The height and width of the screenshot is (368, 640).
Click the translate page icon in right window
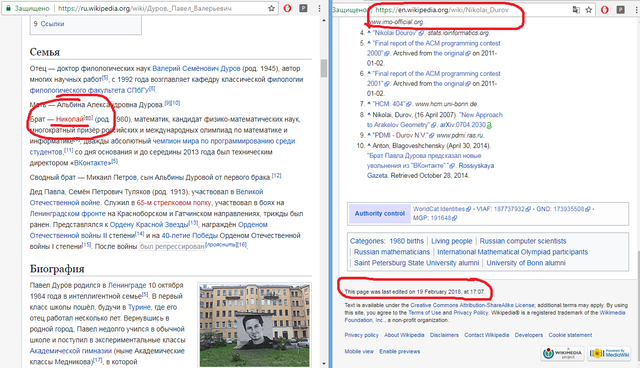pyautogui.click(x=576, y=10)
